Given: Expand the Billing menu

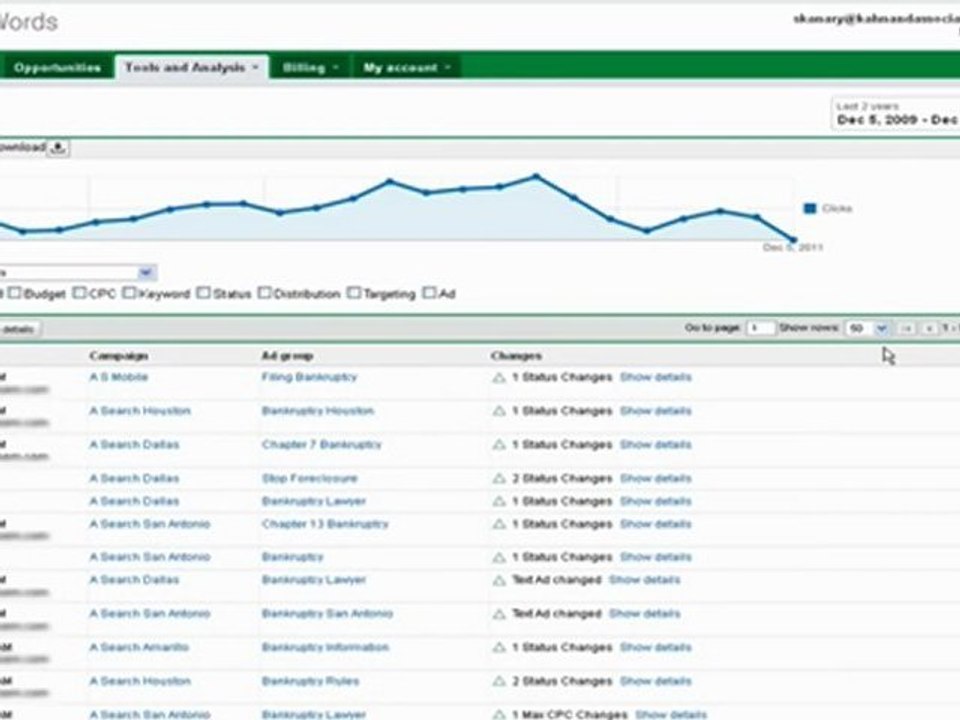Looking at the screenshot, I should click(310, 67).
